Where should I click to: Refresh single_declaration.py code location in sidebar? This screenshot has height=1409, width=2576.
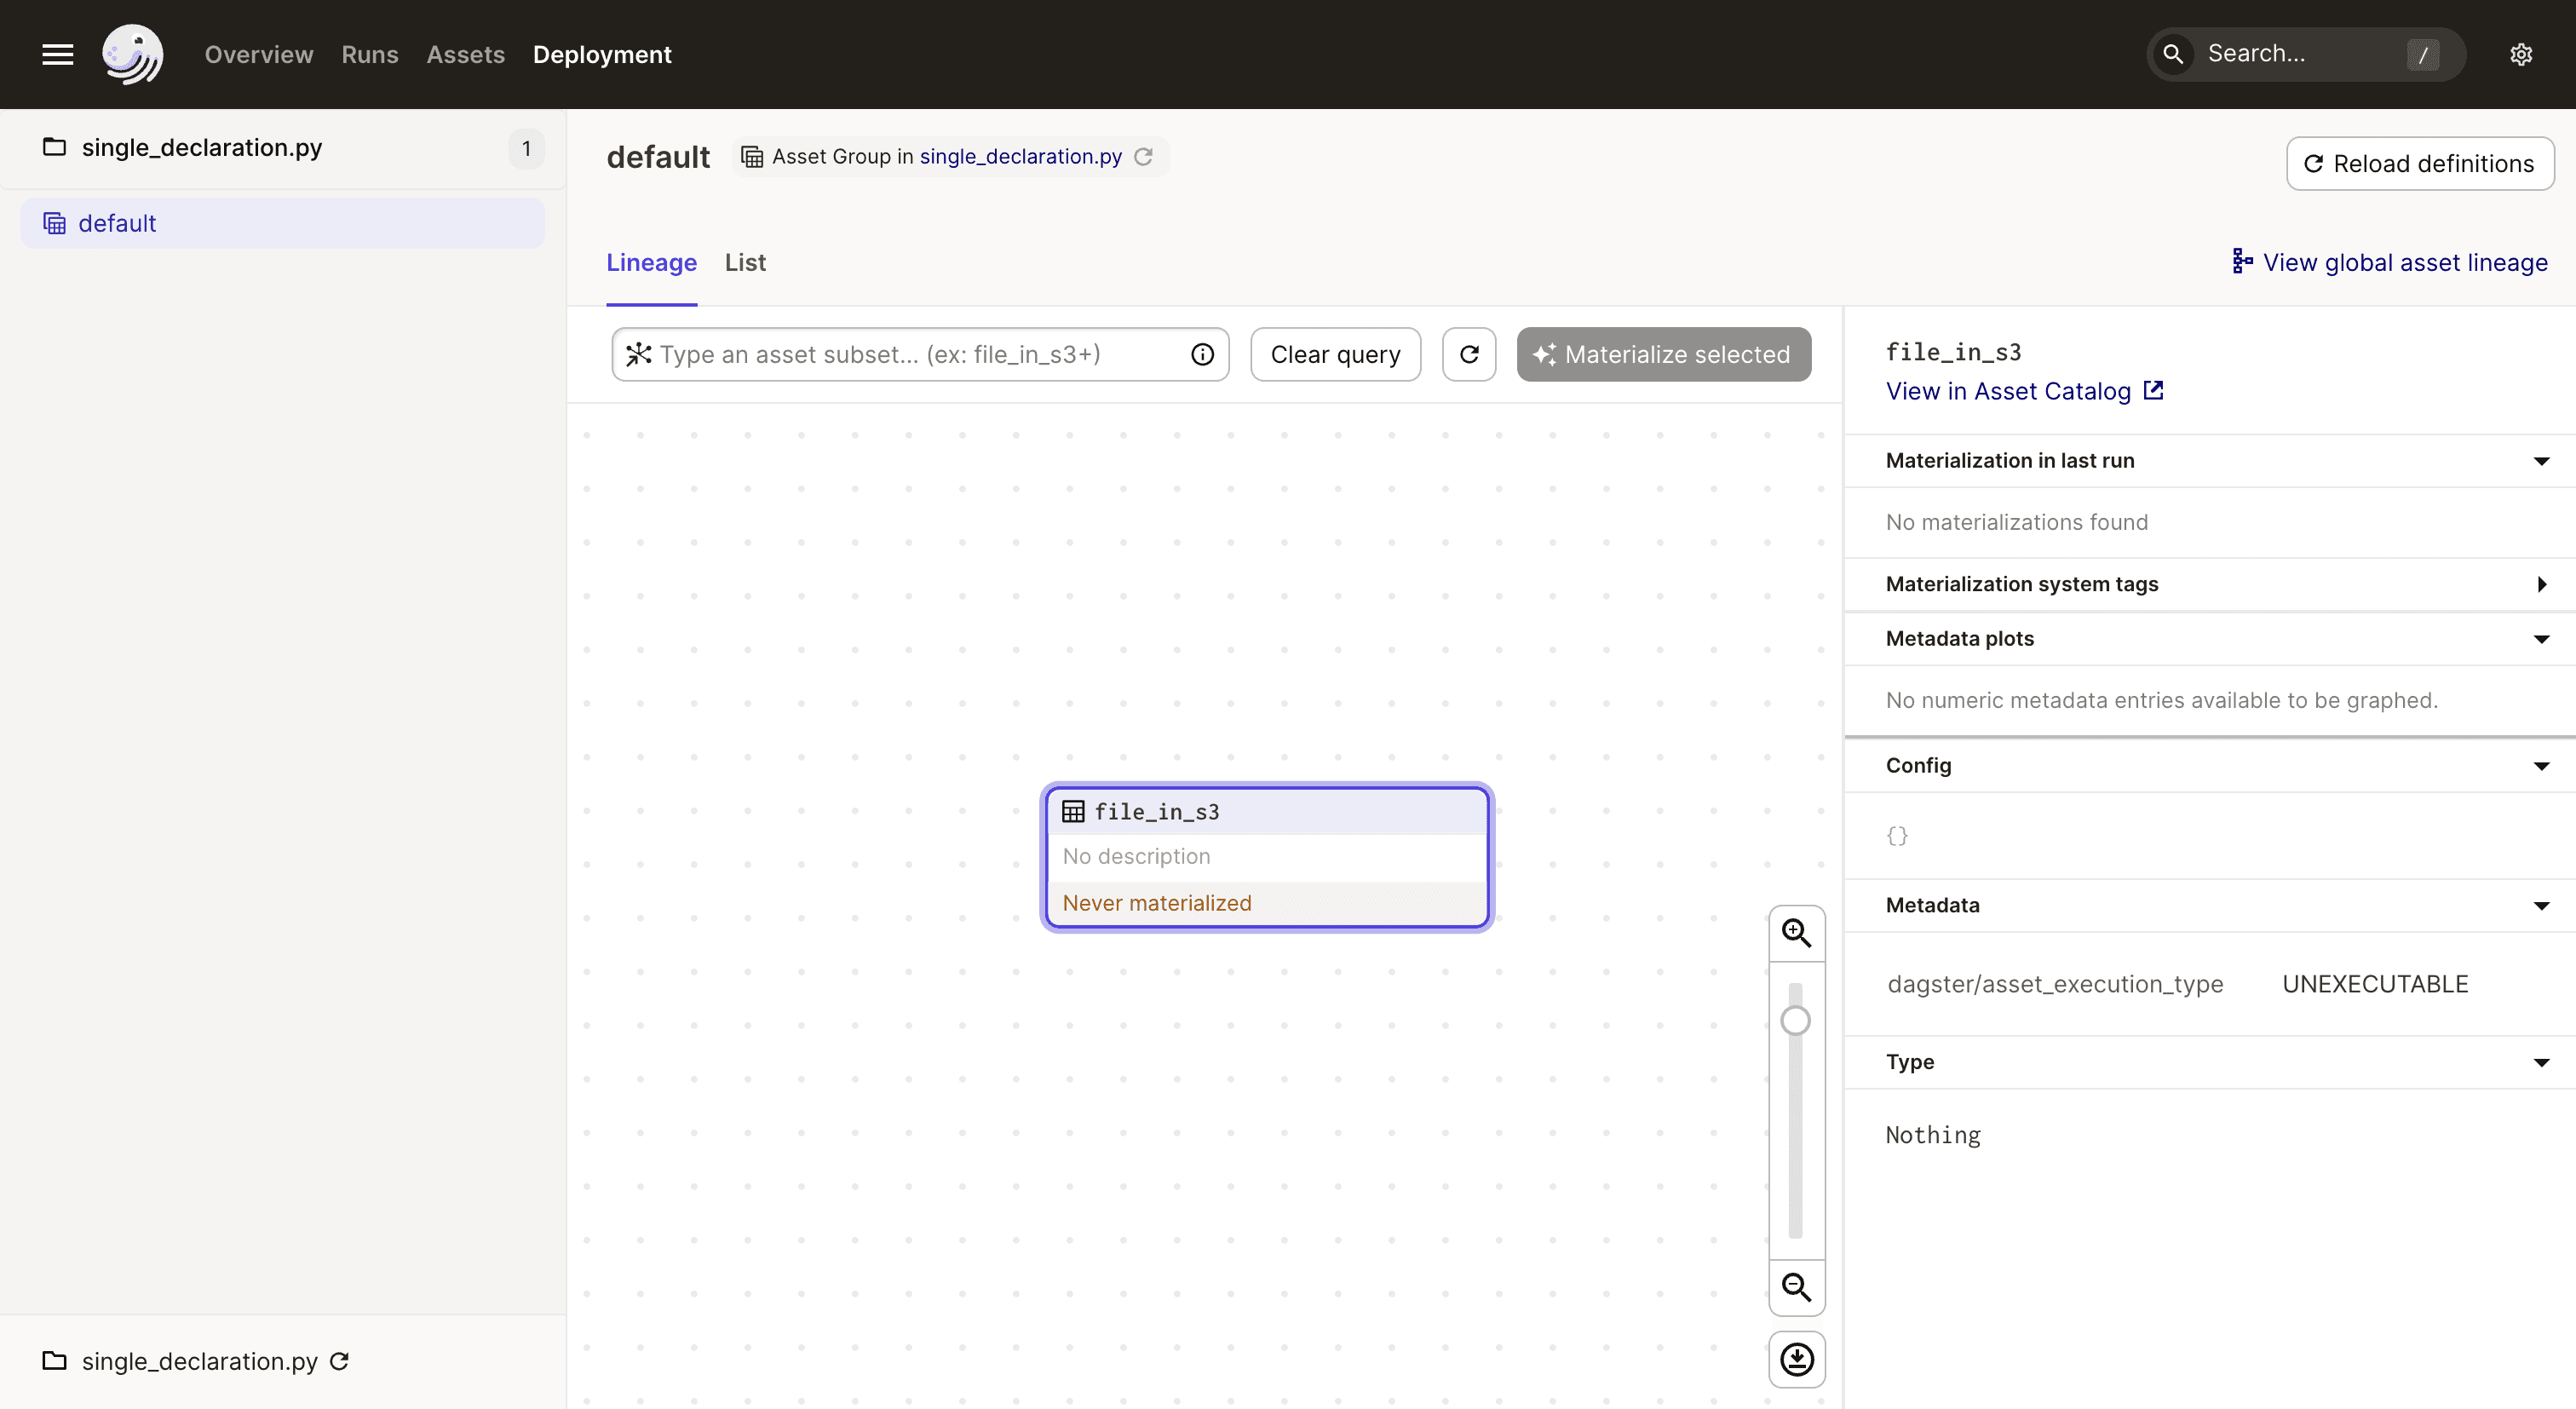pyautogui.click(x=338, y=1361)
